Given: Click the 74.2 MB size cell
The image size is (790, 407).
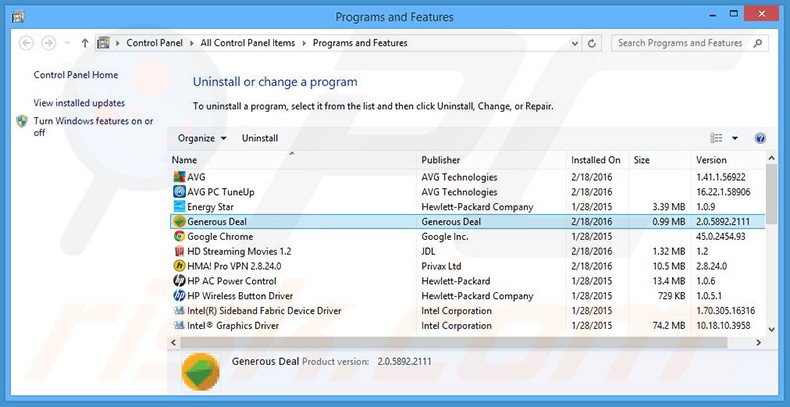Looking at the screenshot, I should [x=669, y=325].
